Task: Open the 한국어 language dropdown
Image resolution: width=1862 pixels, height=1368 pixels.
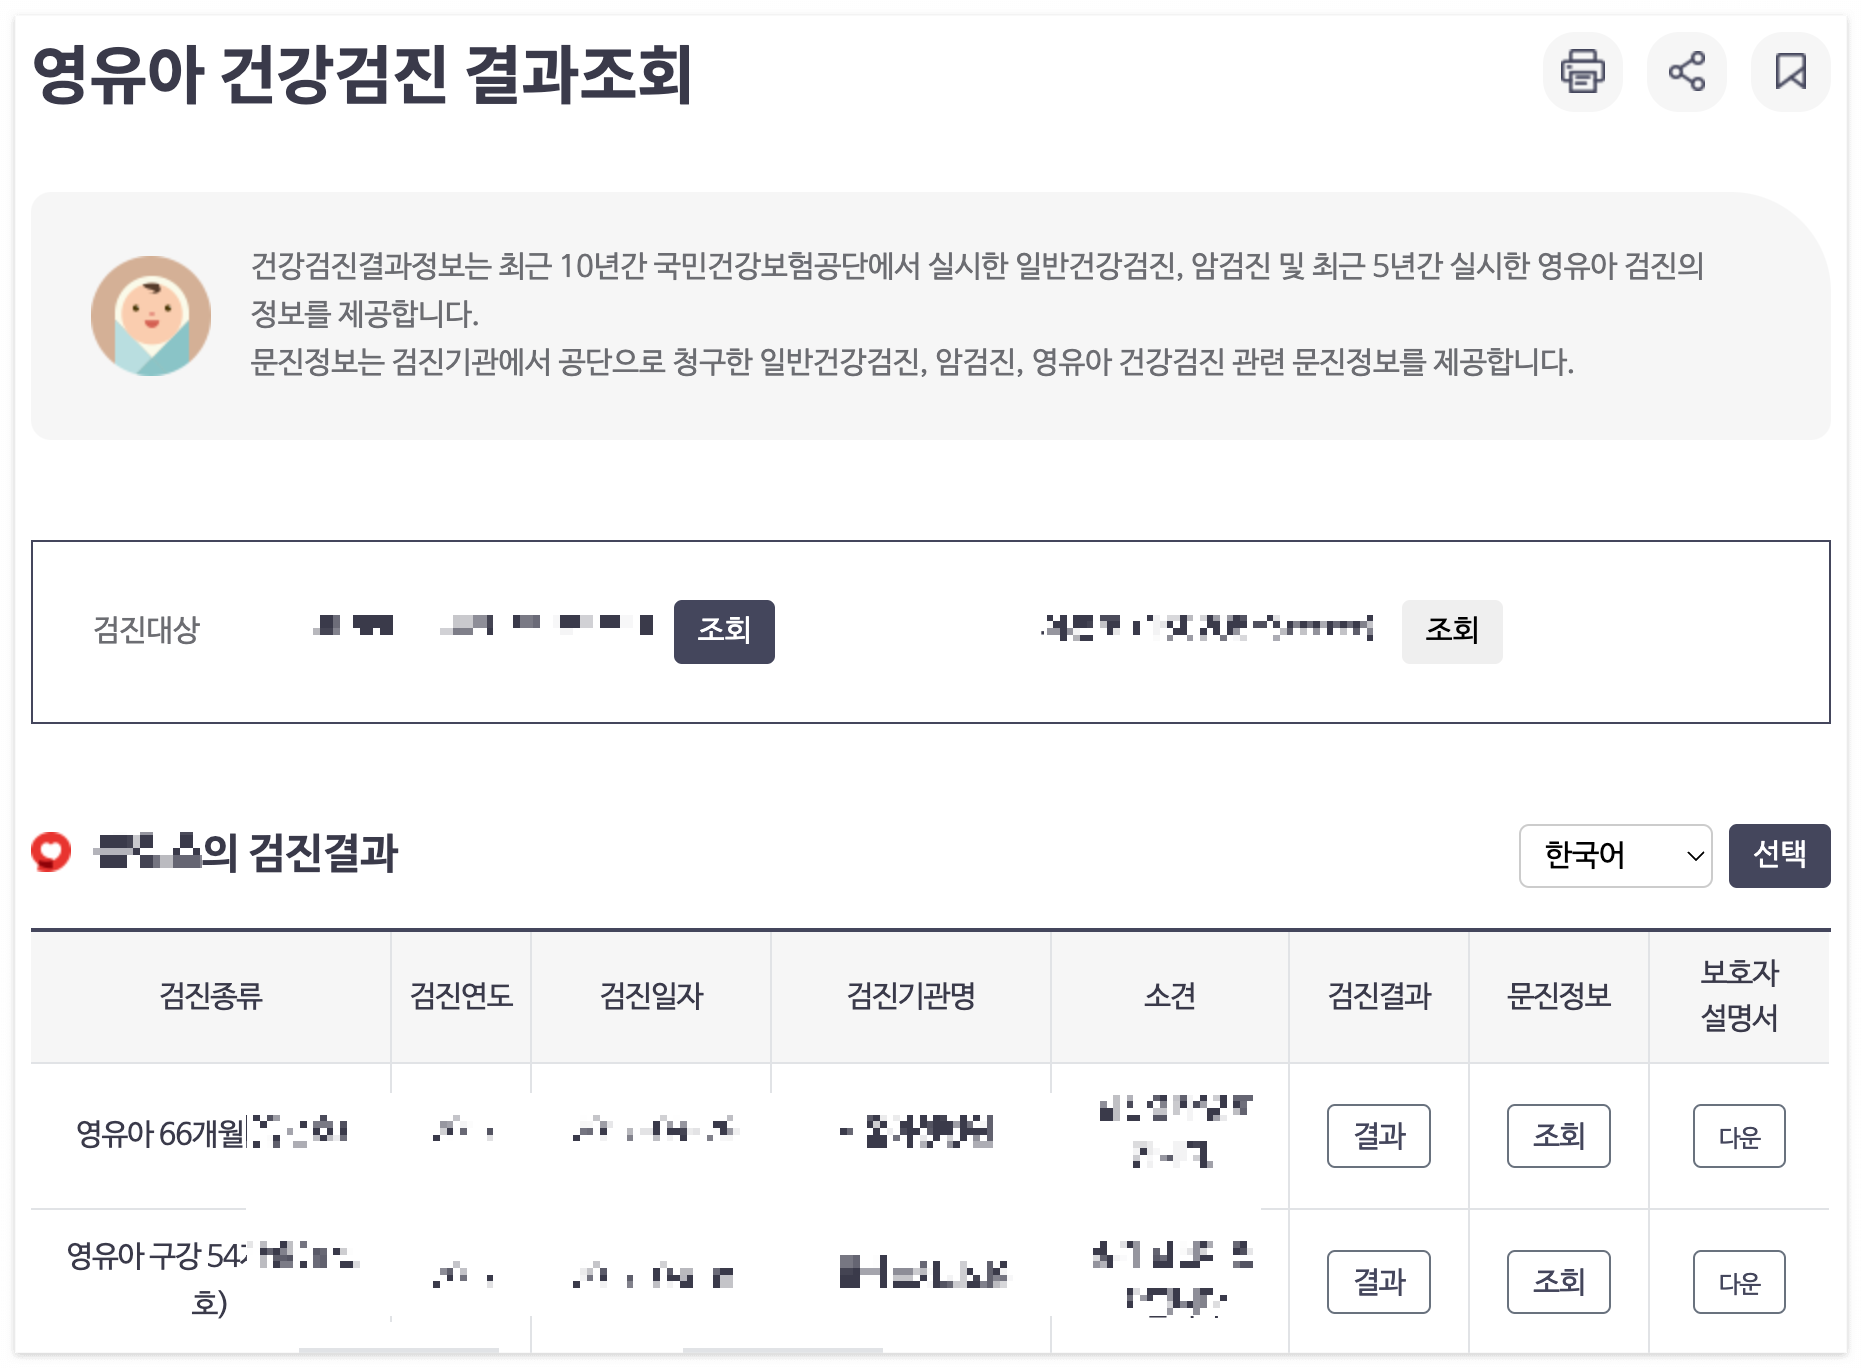Action: pyautogui.click(x=1615, y=856)
